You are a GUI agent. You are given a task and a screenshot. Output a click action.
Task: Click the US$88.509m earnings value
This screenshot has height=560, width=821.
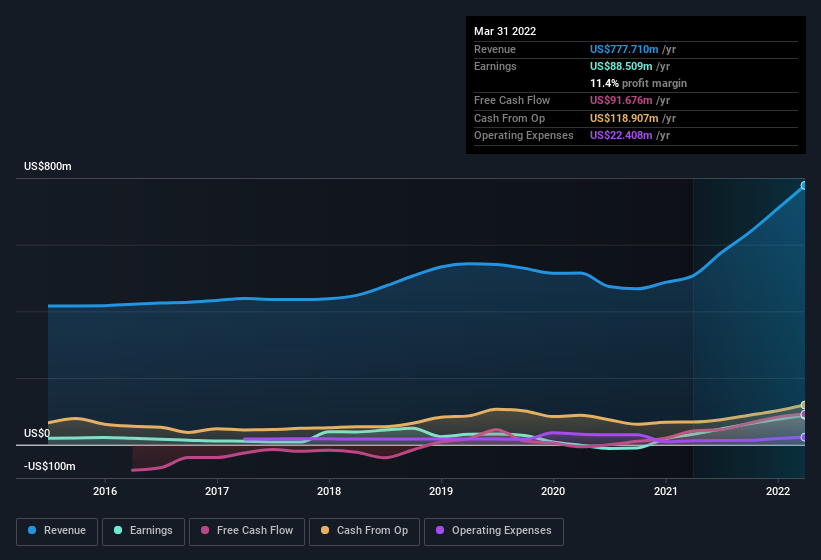tap(621, 66)
